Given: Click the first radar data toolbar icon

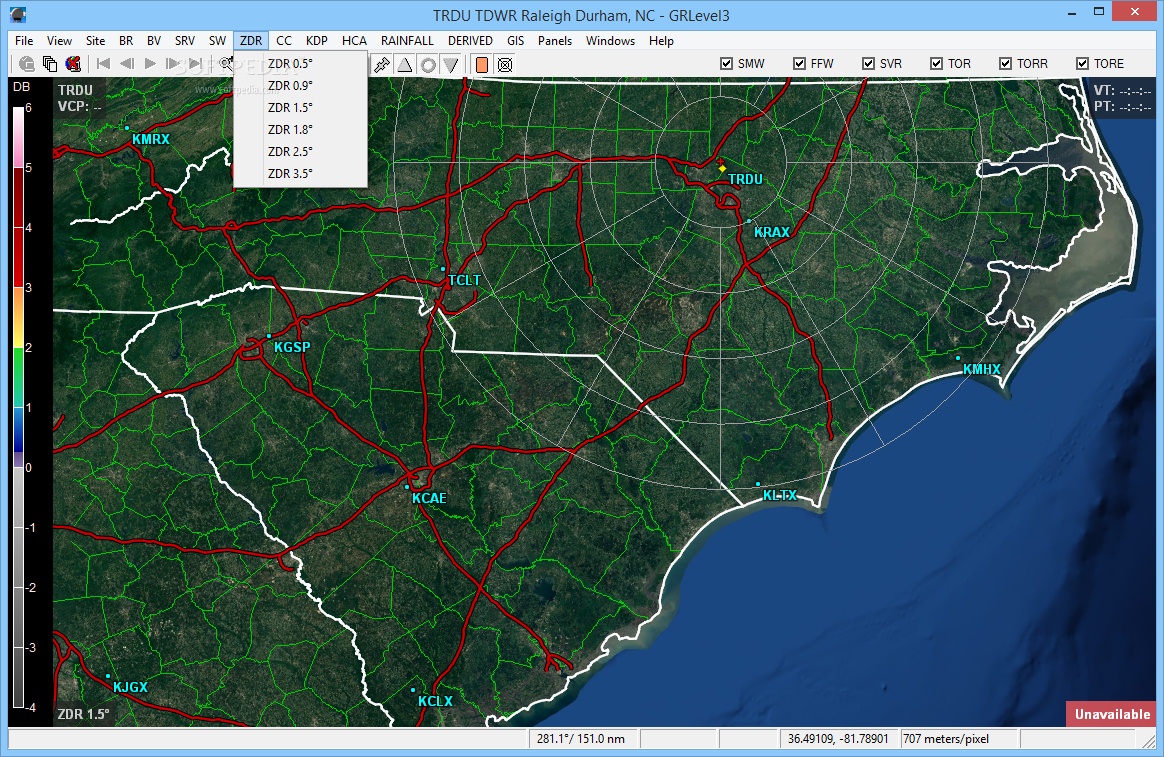Looking at the screenshot, I should point(27,64).
